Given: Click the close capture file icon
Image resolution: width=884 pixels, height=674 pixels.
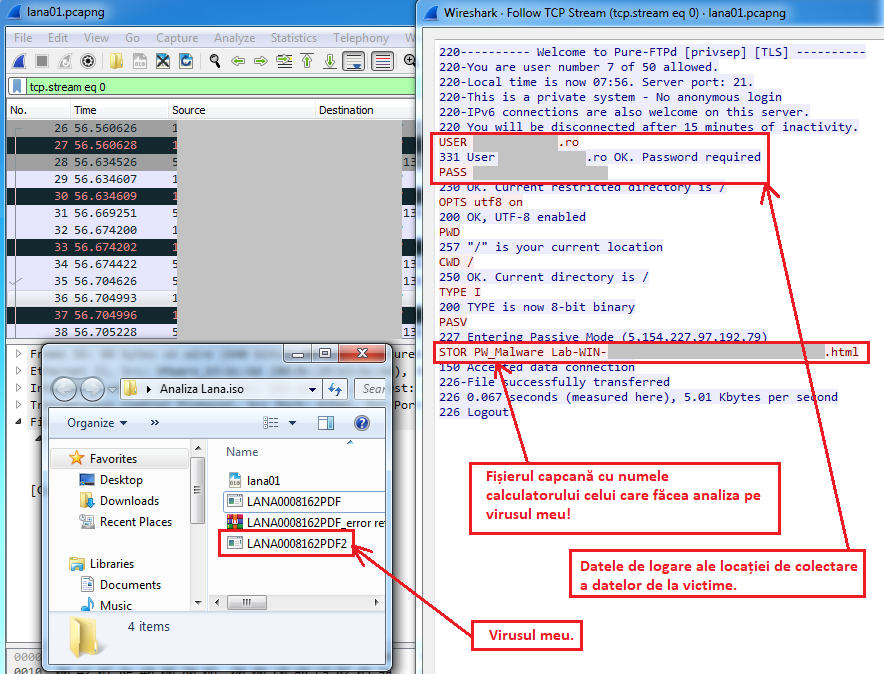Looking at the screenshot, I should pos(163,61).
